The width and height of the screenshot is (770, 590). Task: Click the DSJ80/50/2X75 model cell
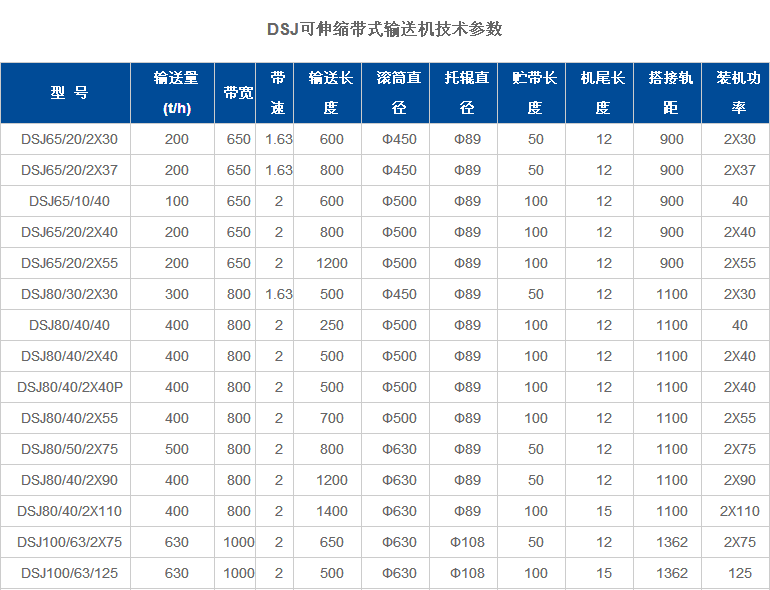point(68,449)
